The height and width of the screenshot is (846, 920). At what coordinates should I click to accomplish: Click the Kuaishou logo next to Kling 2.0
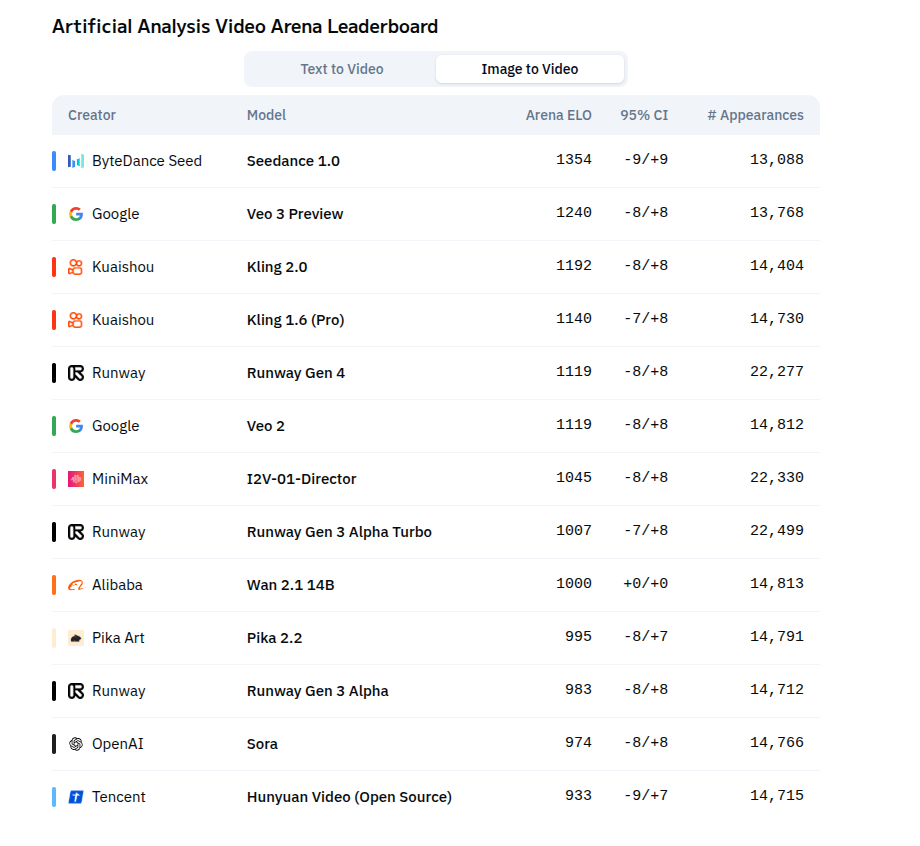[x=76, y=267]
